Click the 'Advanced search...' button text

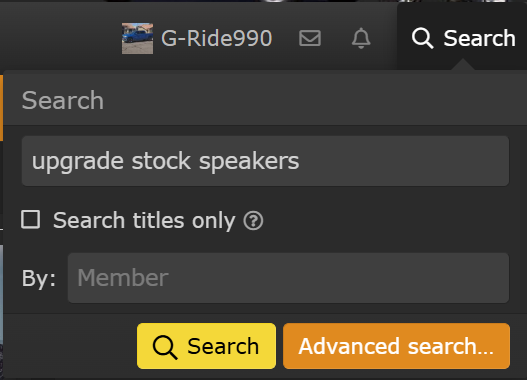[396, 346]
